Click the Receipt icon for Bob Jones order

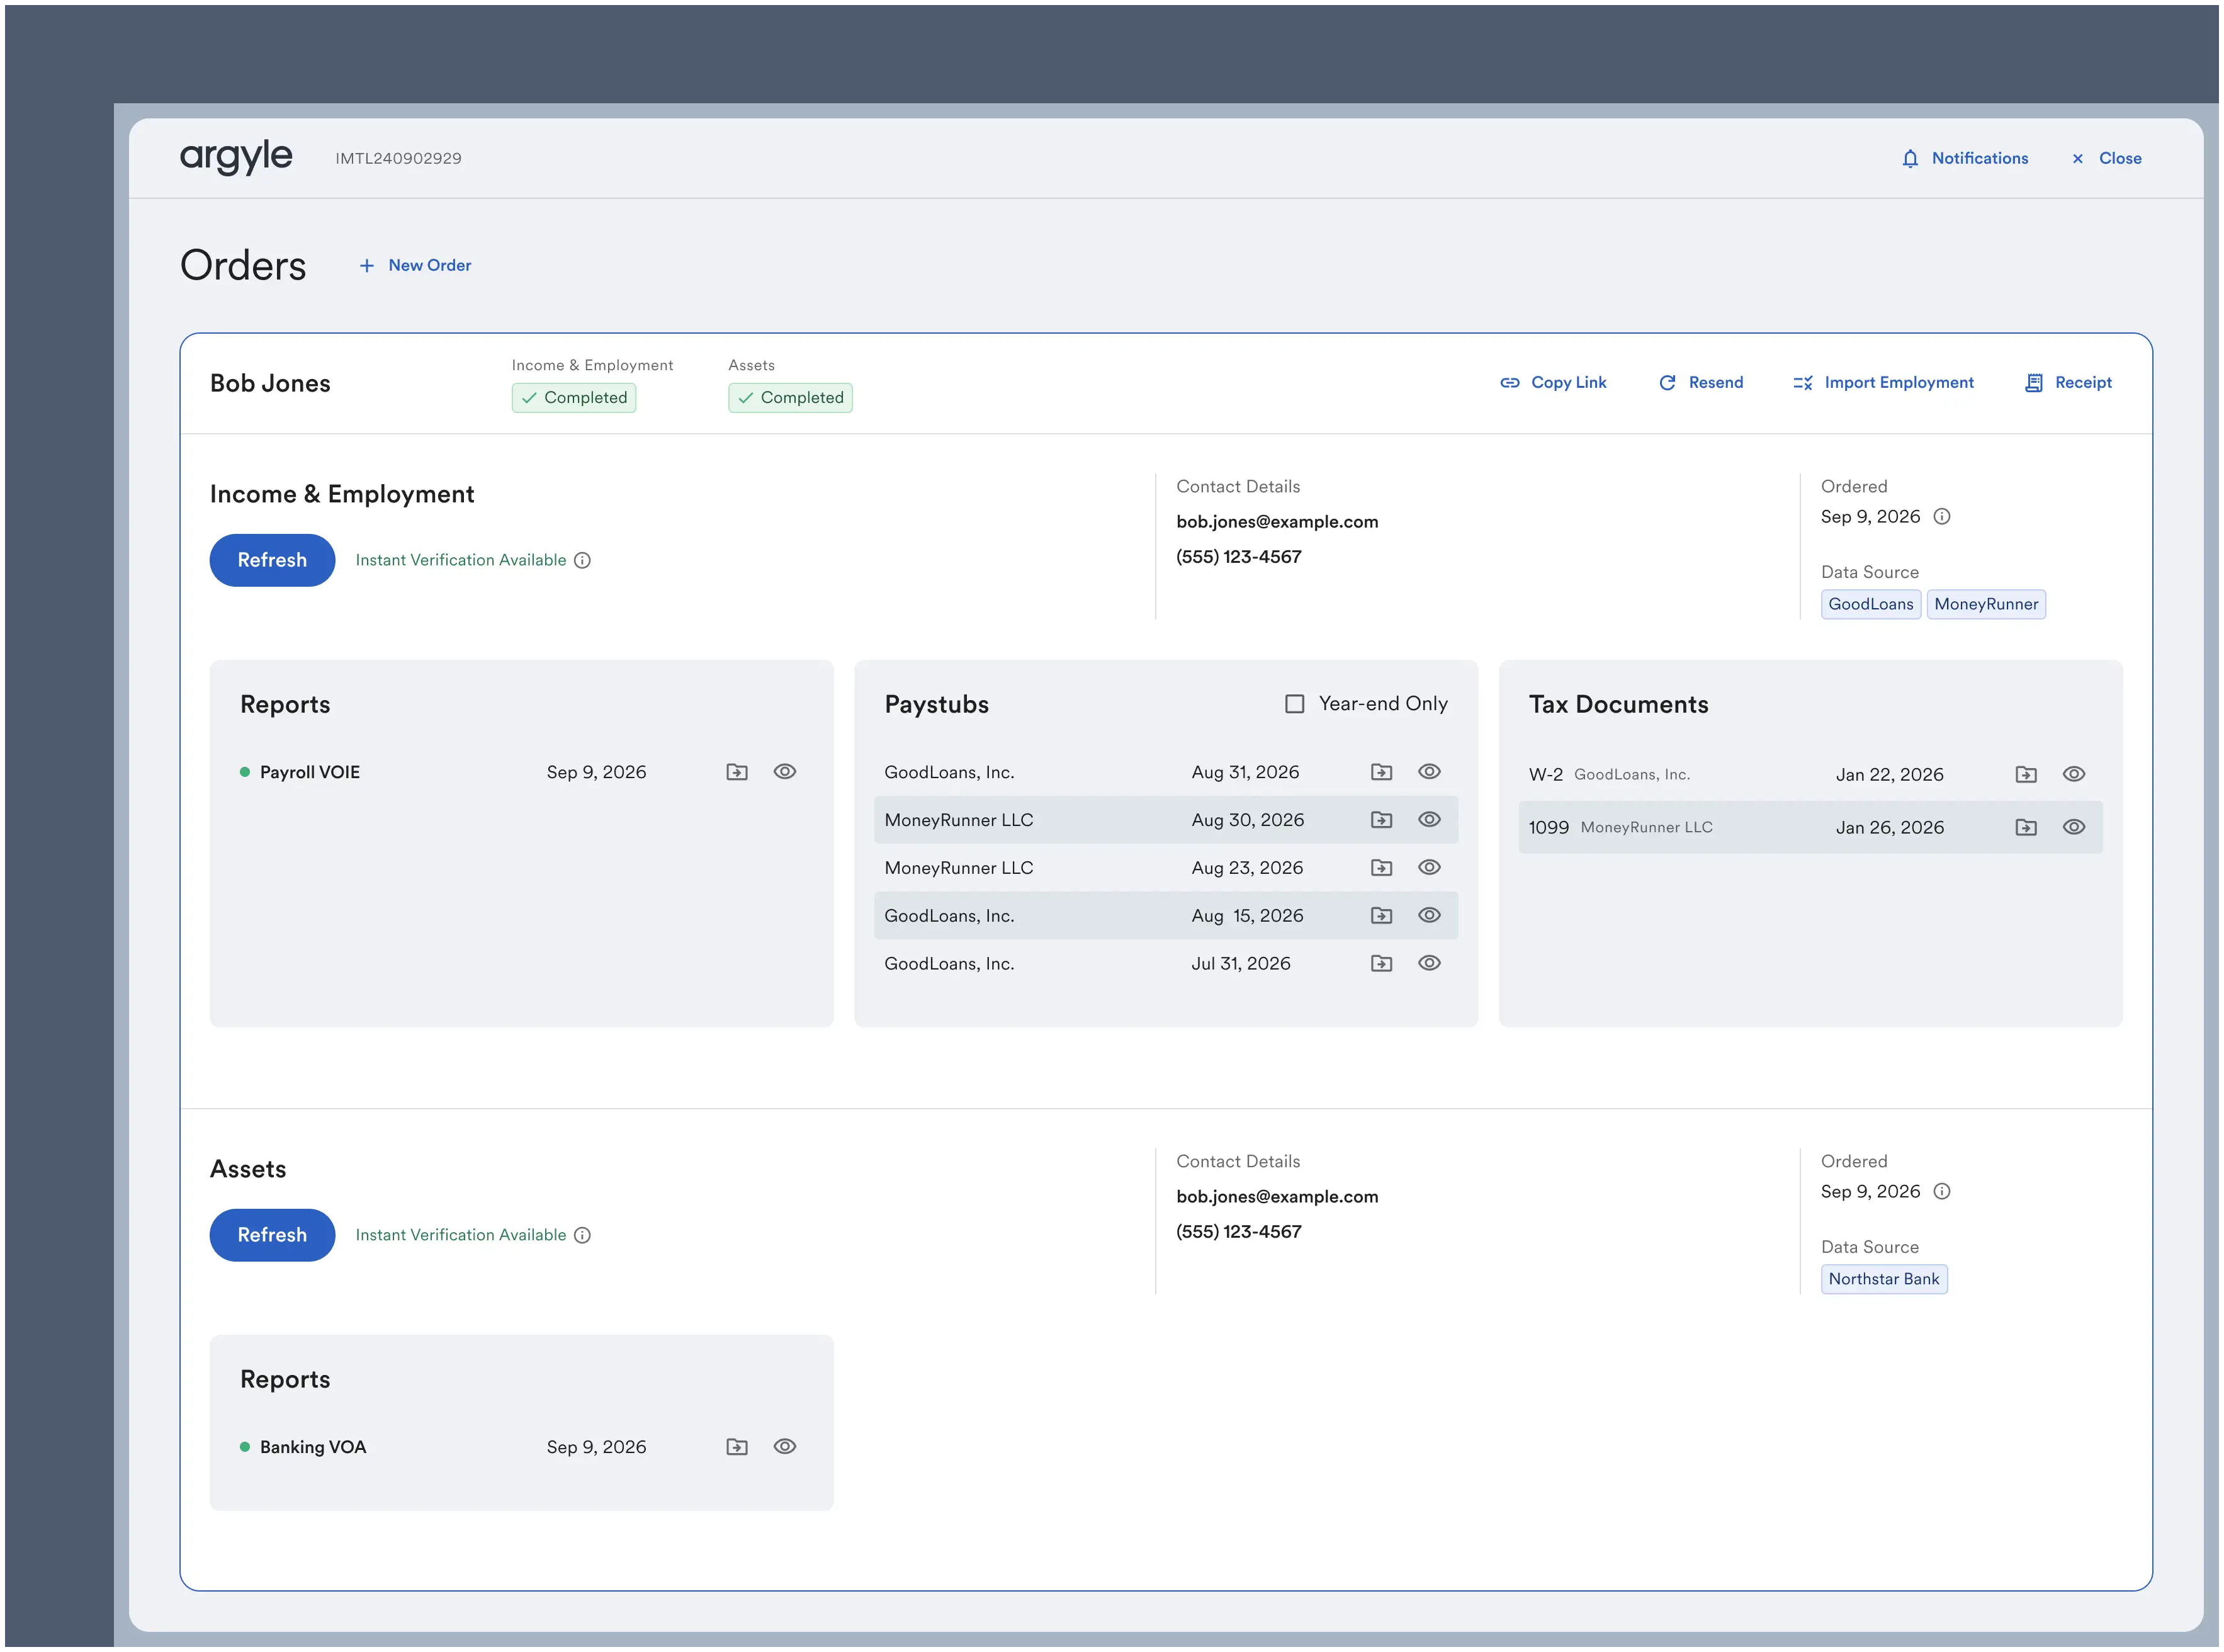pyautogui.click(x=2033, y=382)
